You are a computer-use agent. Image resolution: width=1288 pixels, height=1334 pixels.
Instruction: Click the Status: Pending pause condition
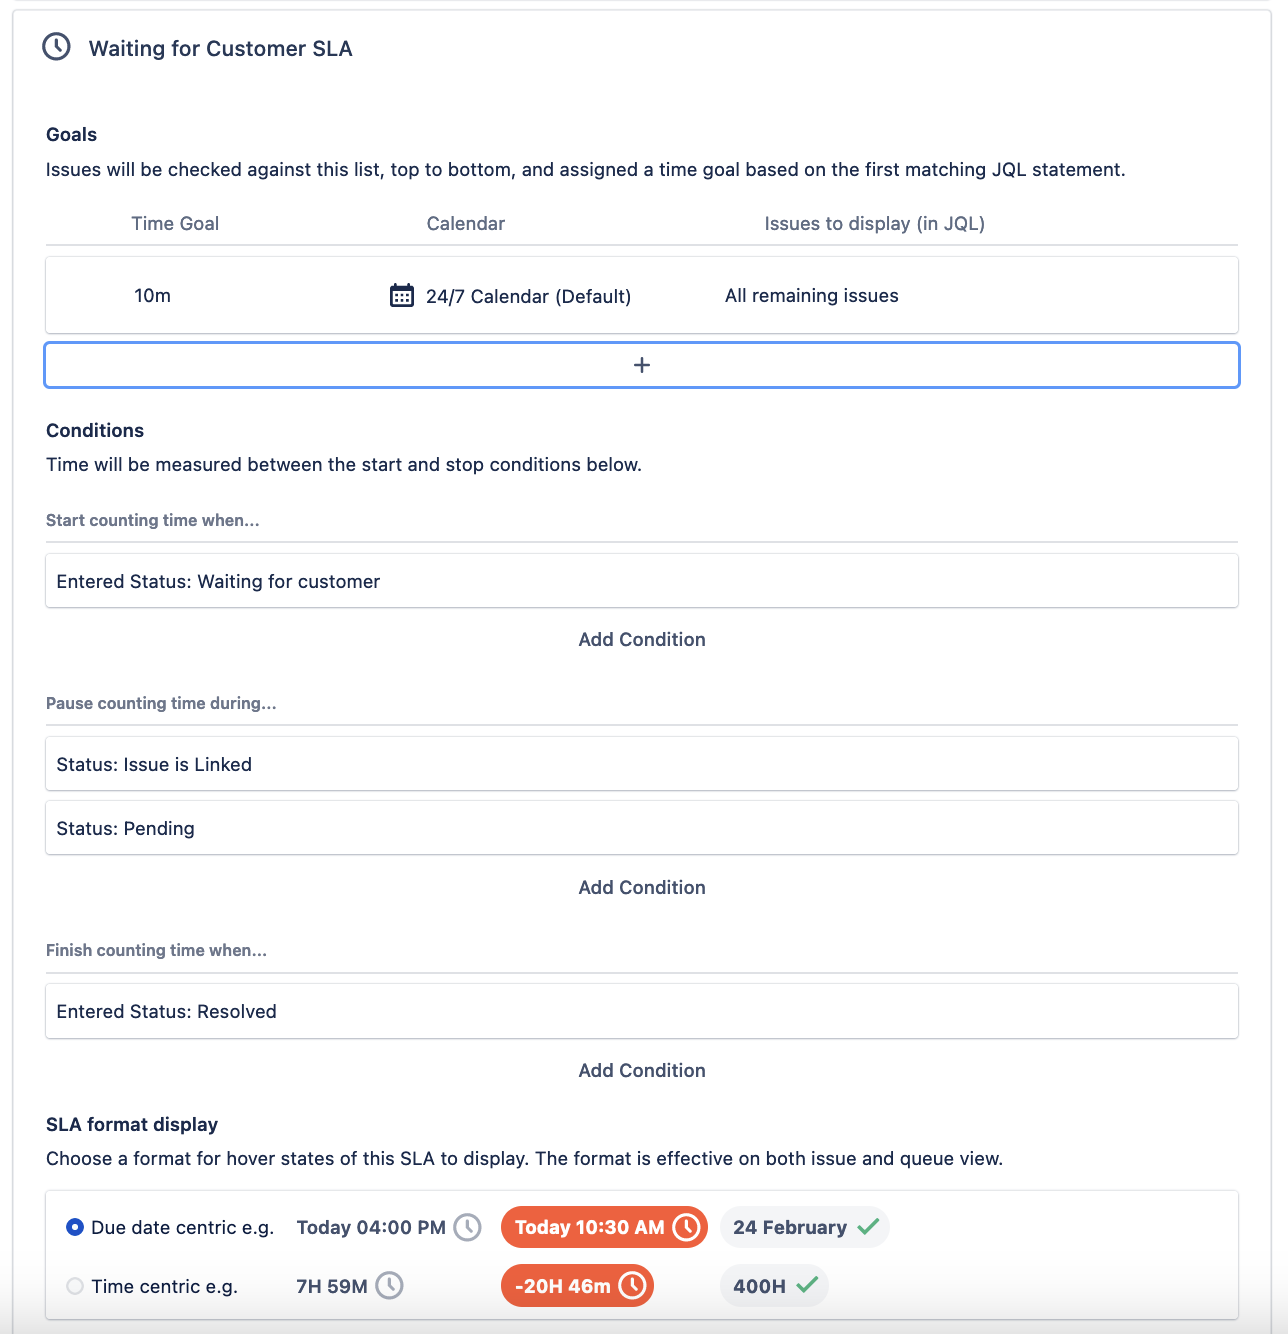coord(642,828)
